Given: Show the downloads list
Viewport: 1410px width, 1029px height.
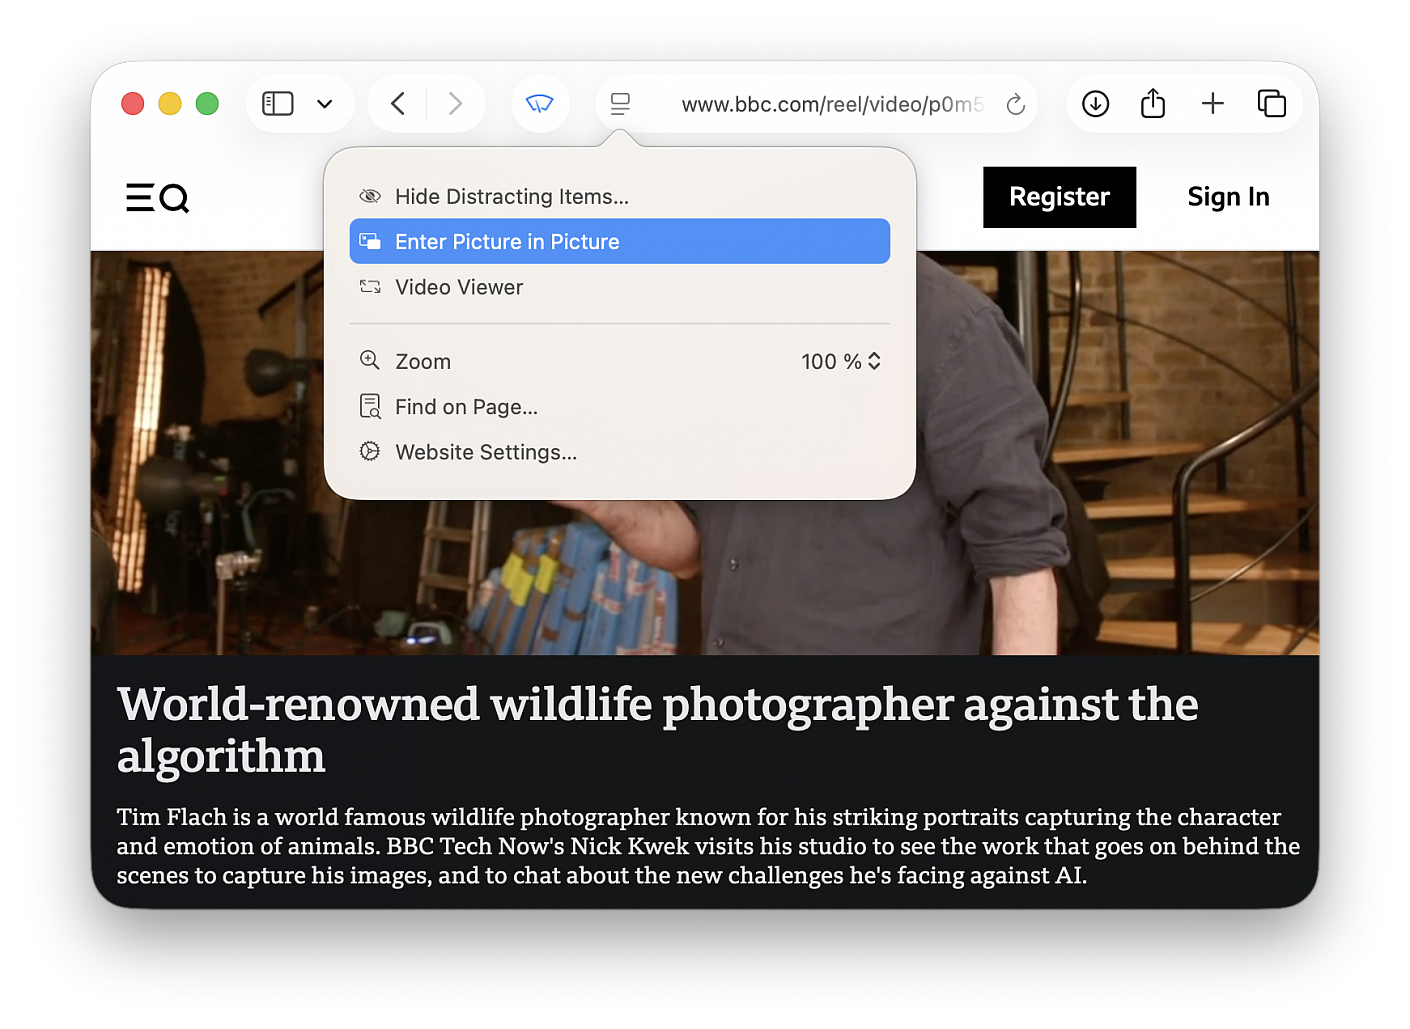Looking at the screenshot, I should pyautogui.click(x=1095, y=104).
